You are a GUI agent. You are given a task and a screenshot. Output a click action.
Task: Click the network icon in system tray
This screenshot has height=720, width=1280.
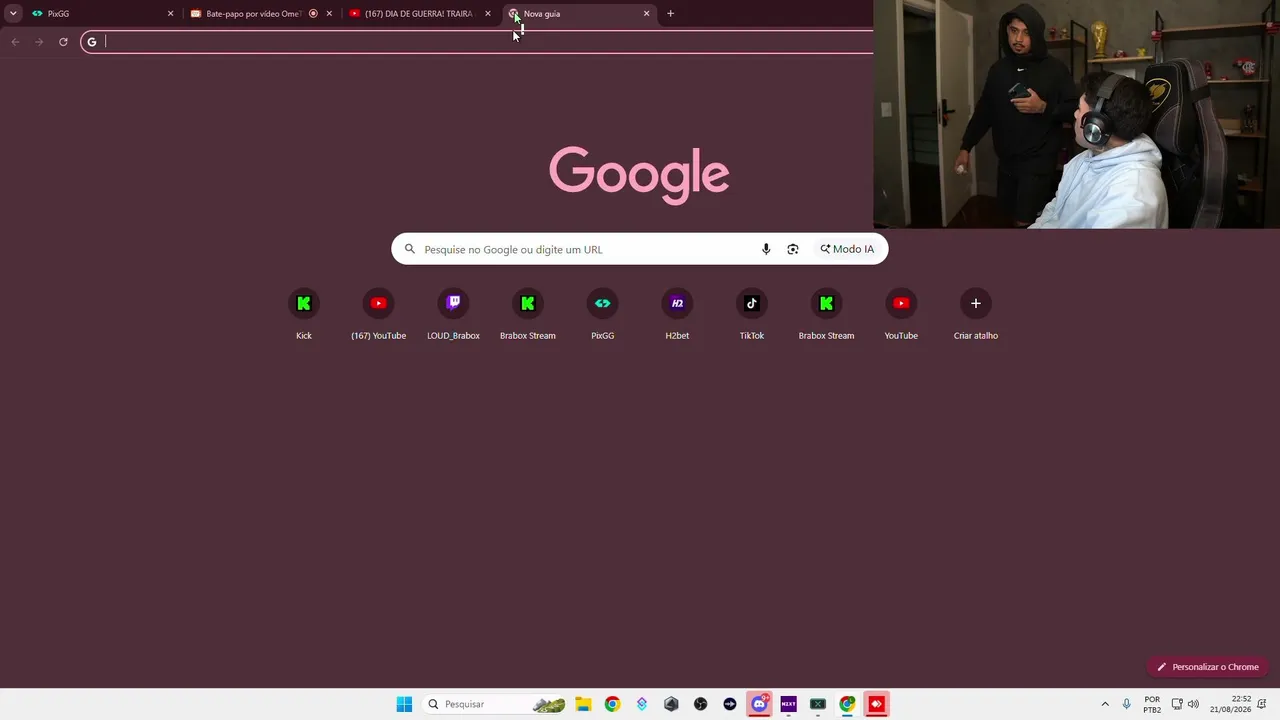1177,704
